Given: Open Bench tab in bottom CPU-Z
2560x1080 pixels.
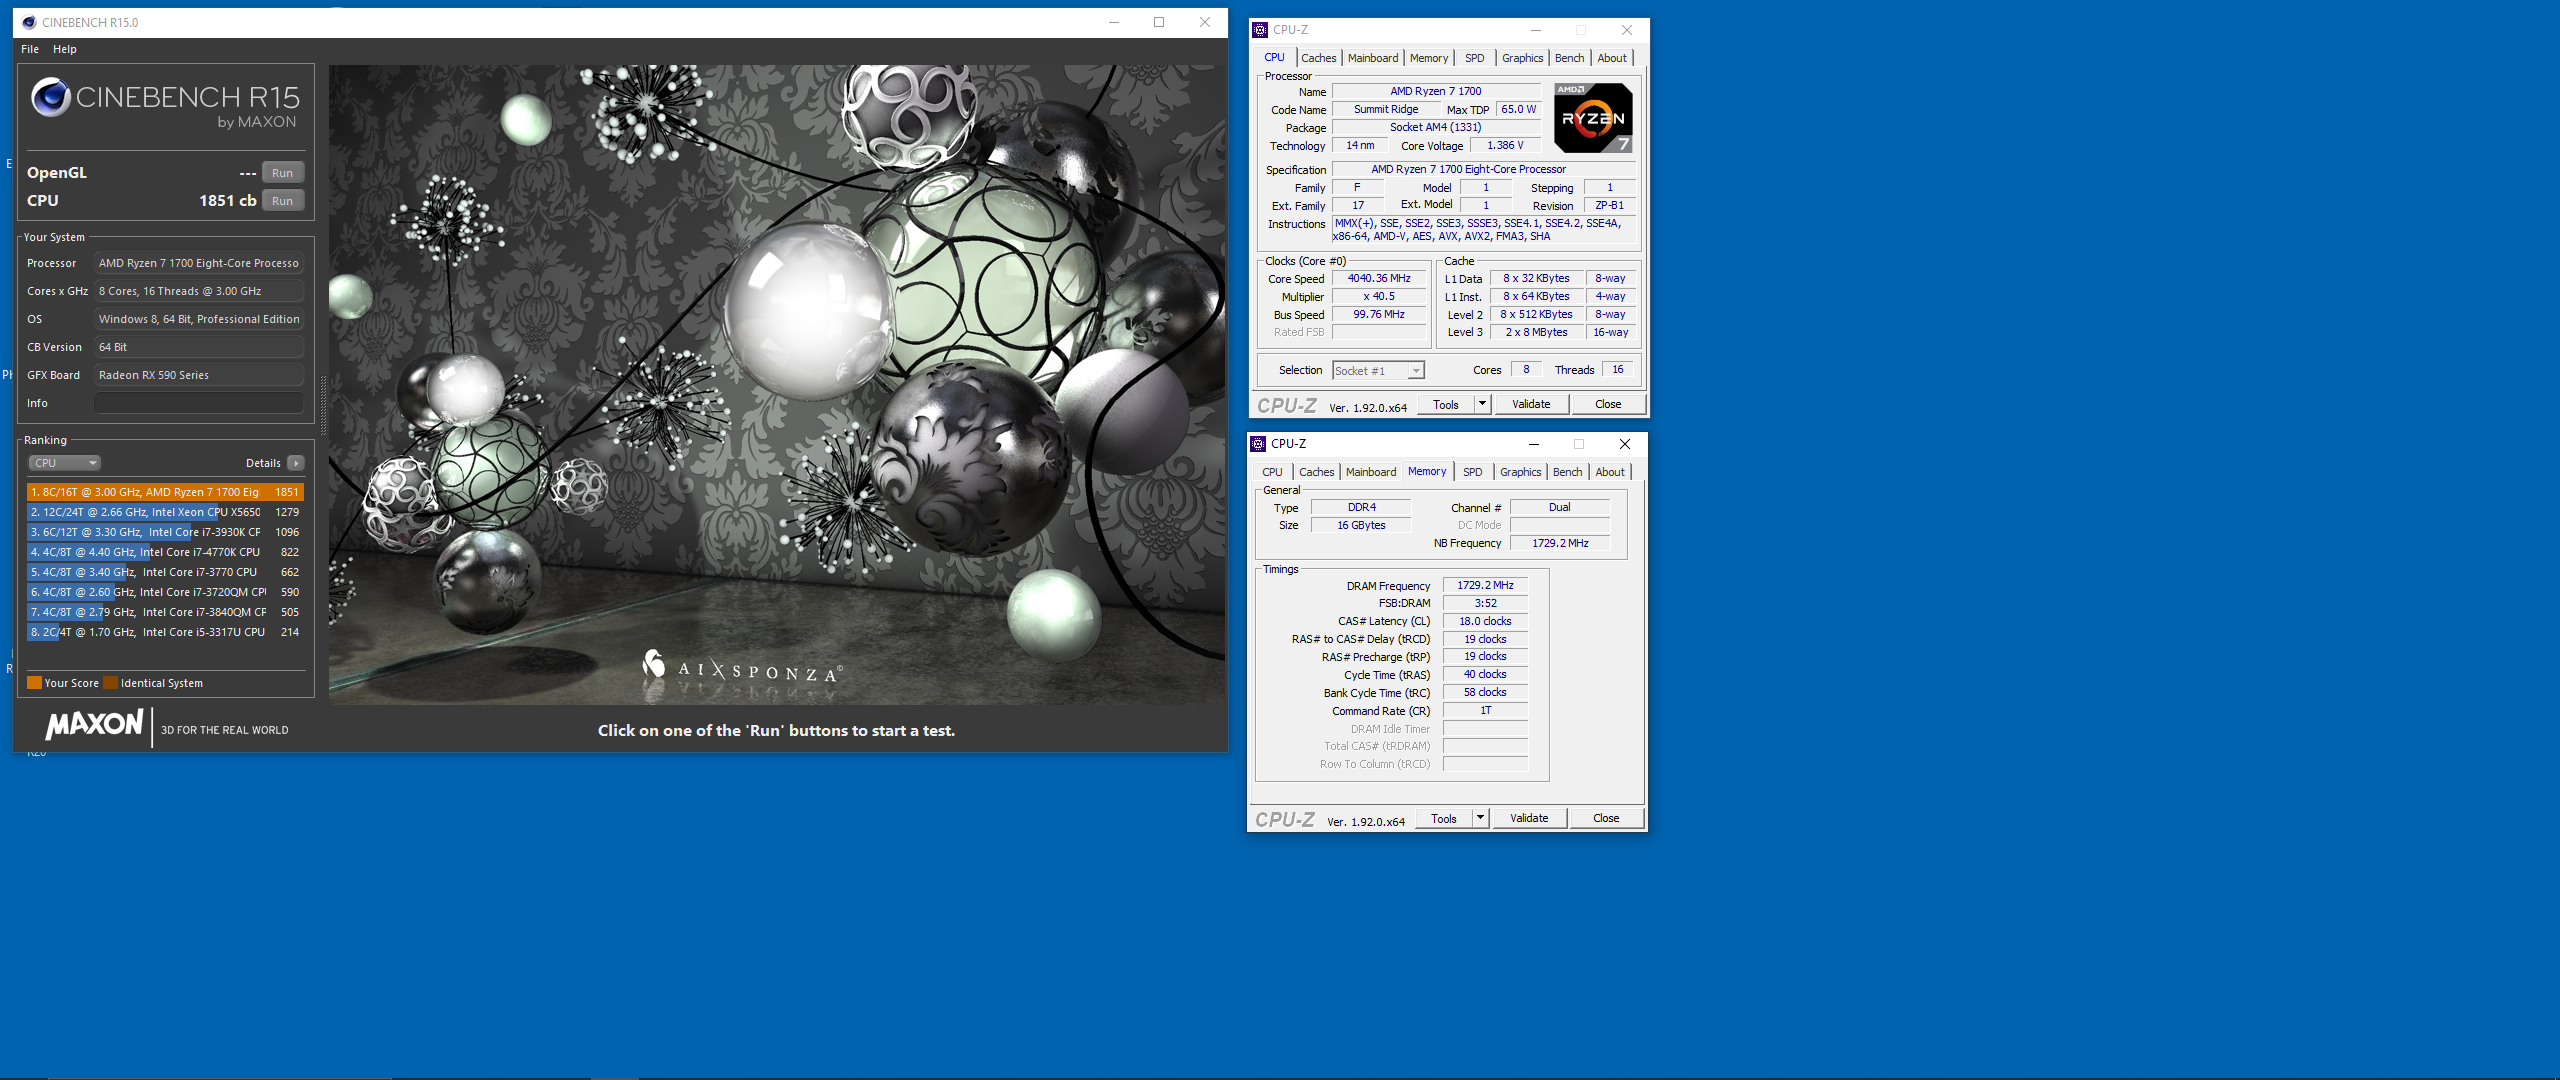Looking at the screenshot, I should 1568,472.
